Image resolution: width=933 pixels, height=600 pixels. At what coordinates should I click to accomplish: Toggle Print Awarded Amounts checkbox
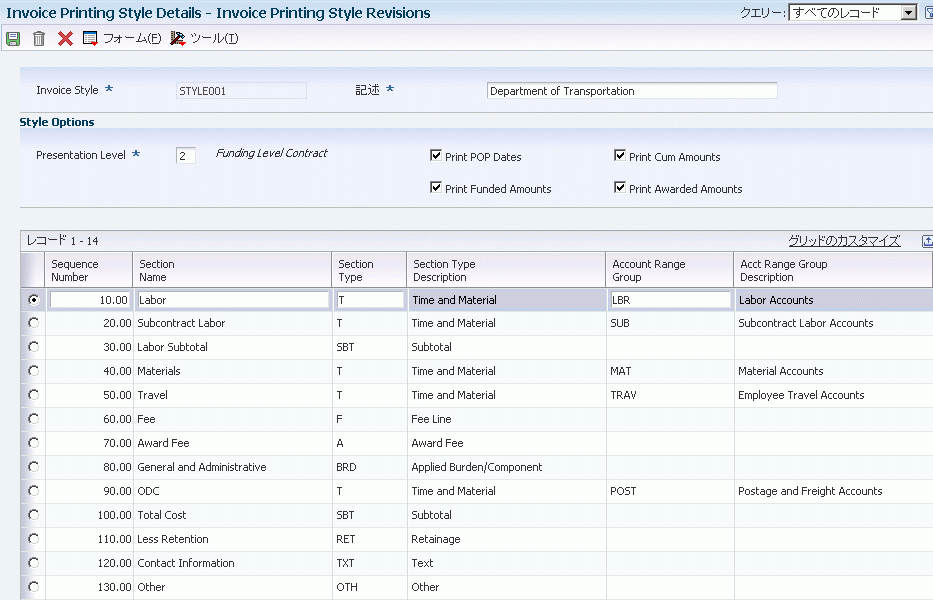(x=620, y=188)
